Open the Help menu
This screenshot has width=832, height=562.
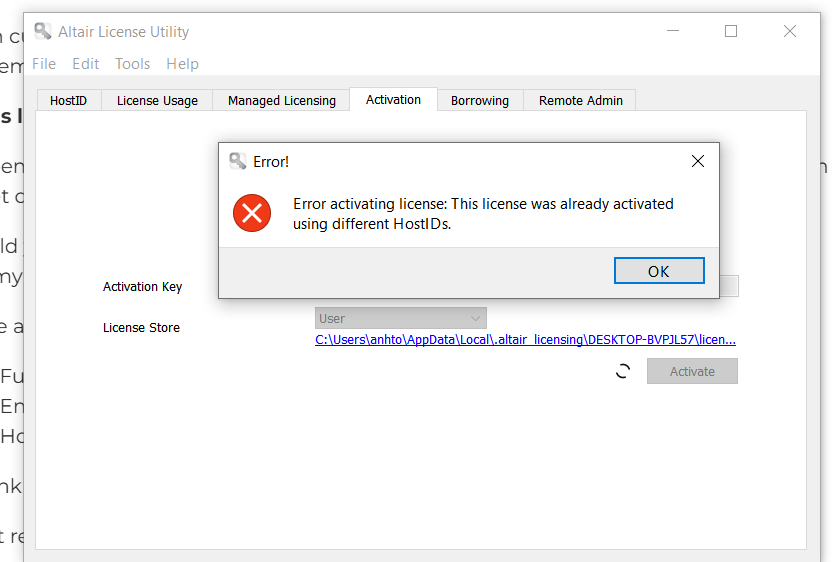pyautogui.click(x=183, y=64)
